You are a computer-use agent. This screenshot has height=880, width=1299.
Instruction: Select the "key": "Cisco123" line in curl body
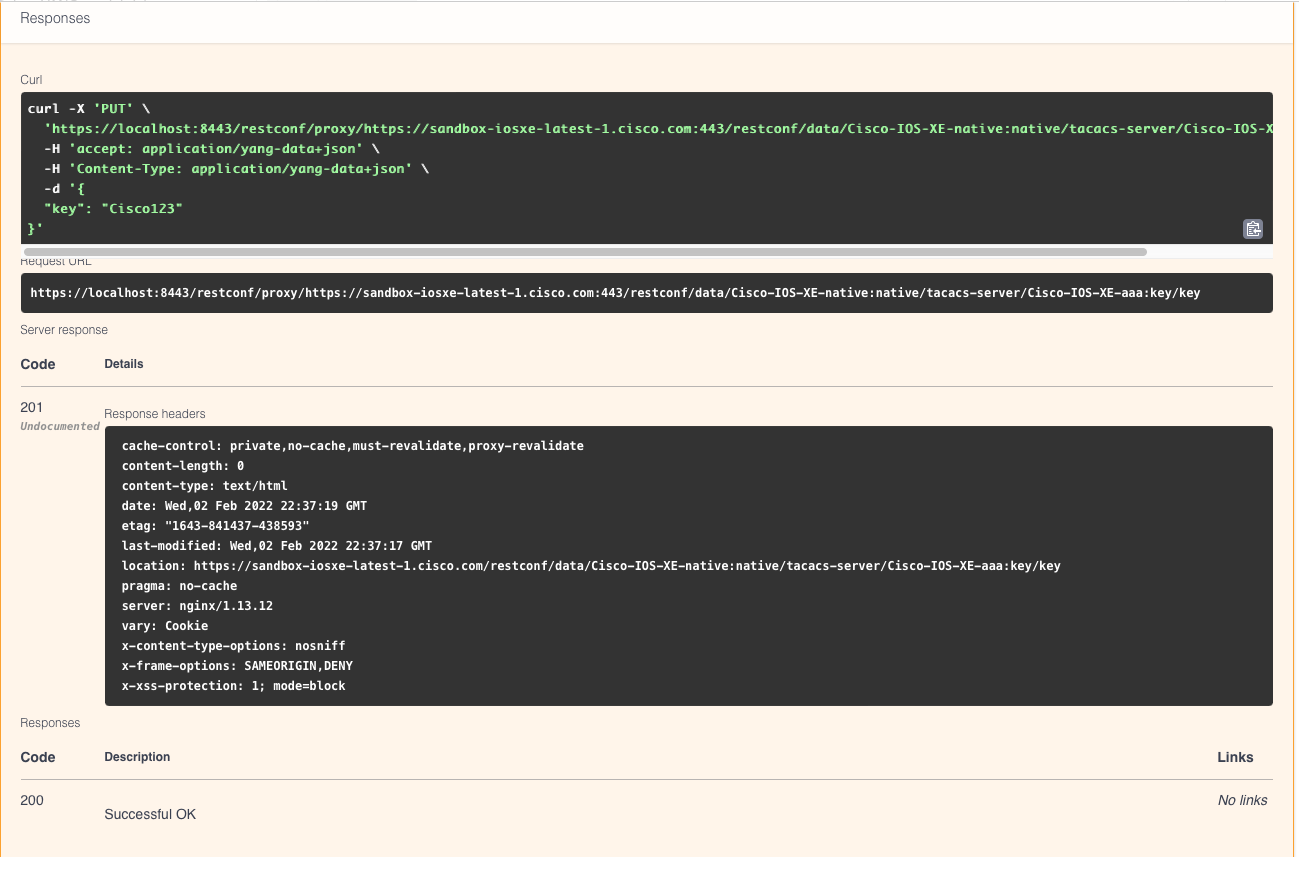click(114, 208)
